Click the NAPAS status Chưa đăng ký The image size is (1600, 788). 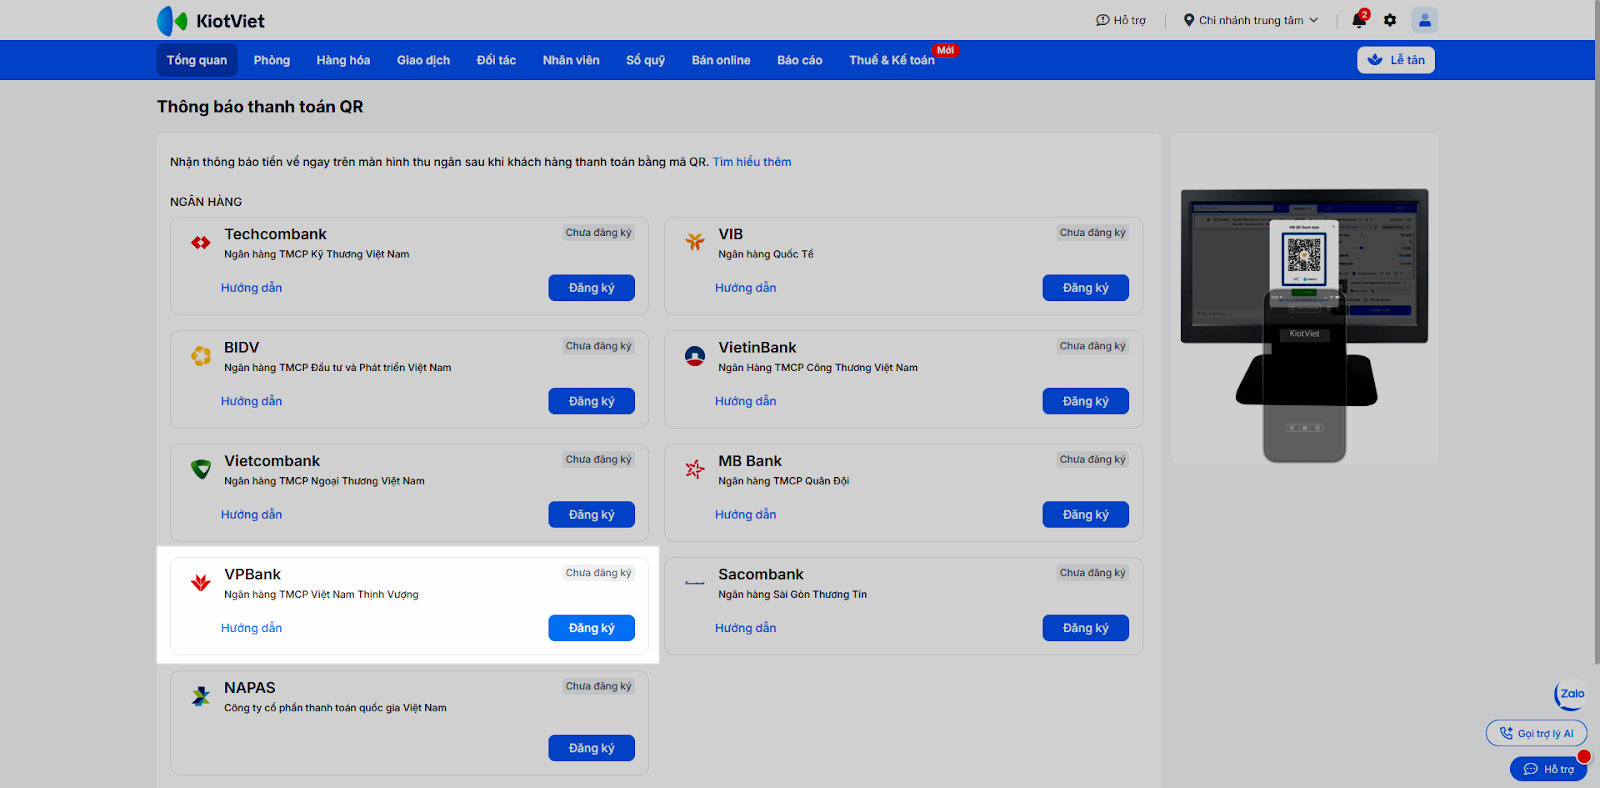click(x=599, y=686)
